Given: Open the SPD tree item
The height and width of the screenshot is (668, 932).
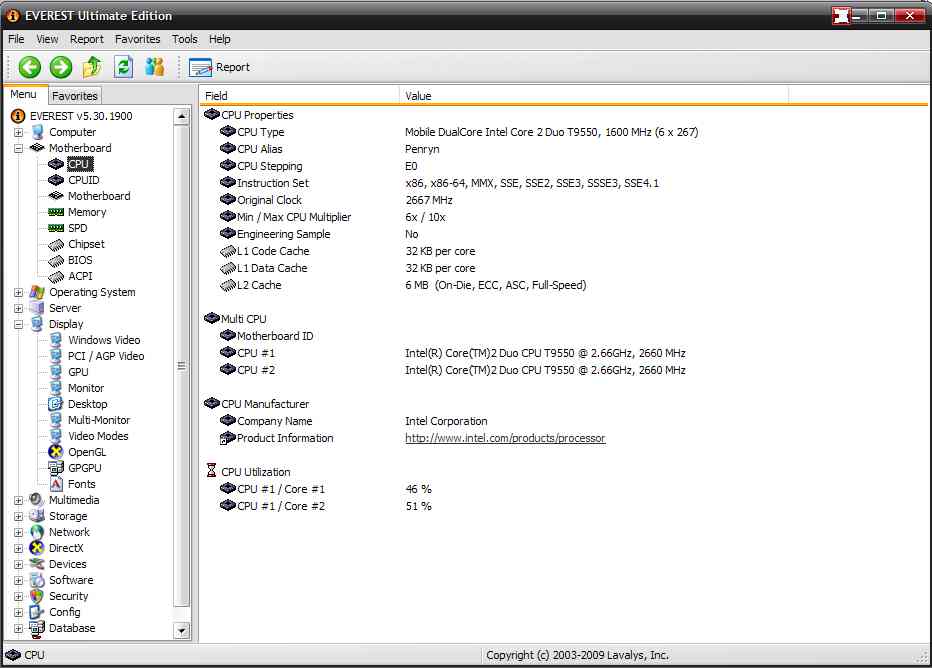Looking at the screenshot, I should 77,228.
